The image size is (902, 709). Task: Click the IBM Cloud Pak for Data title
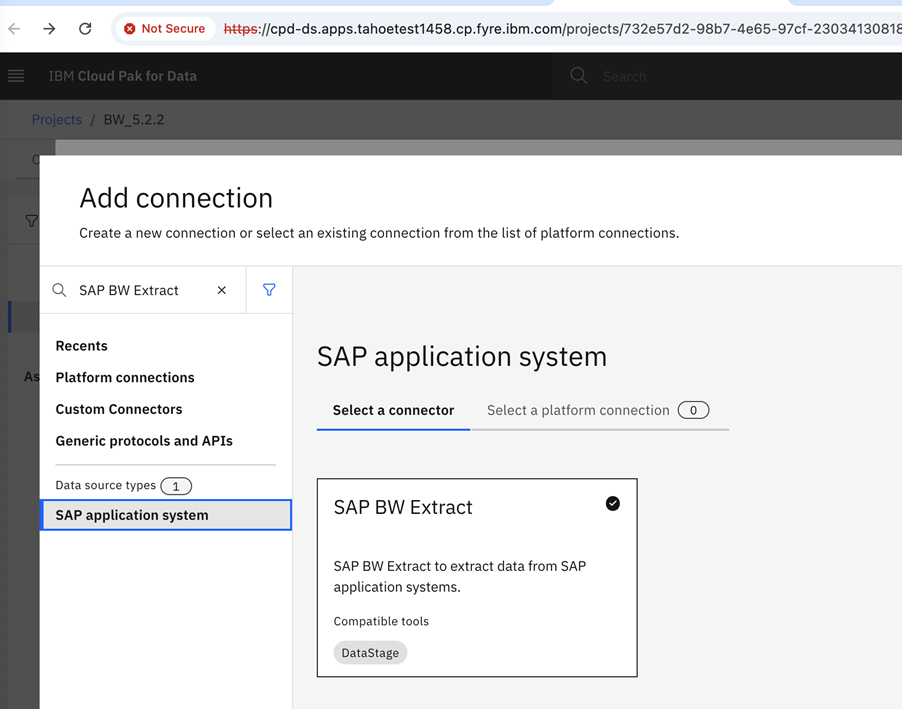click(123, 76)
